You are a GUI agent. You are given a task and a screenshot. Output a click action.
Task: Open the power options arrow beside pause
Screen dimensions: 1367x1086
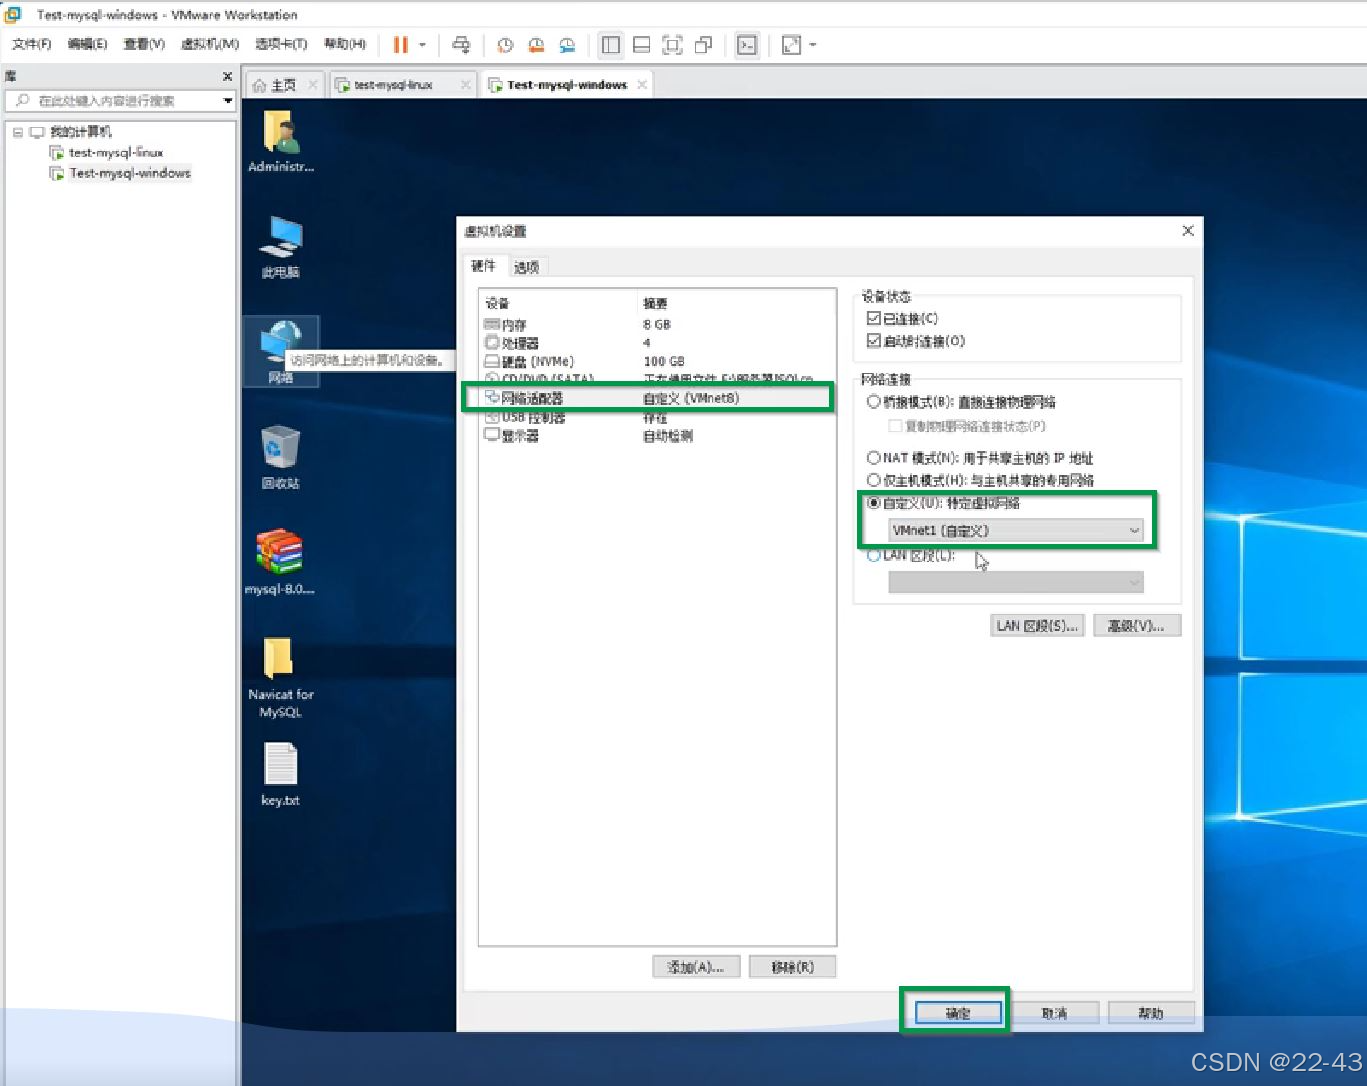pos(422,45)
